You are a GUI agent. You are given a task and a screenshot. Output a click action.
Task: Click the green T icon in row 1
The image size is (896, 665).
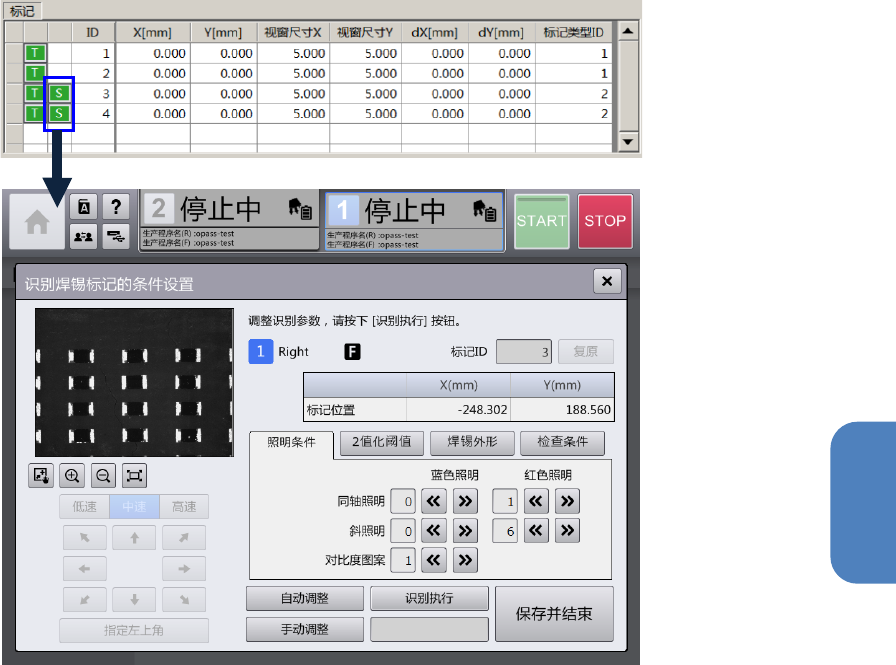[35, 53]
